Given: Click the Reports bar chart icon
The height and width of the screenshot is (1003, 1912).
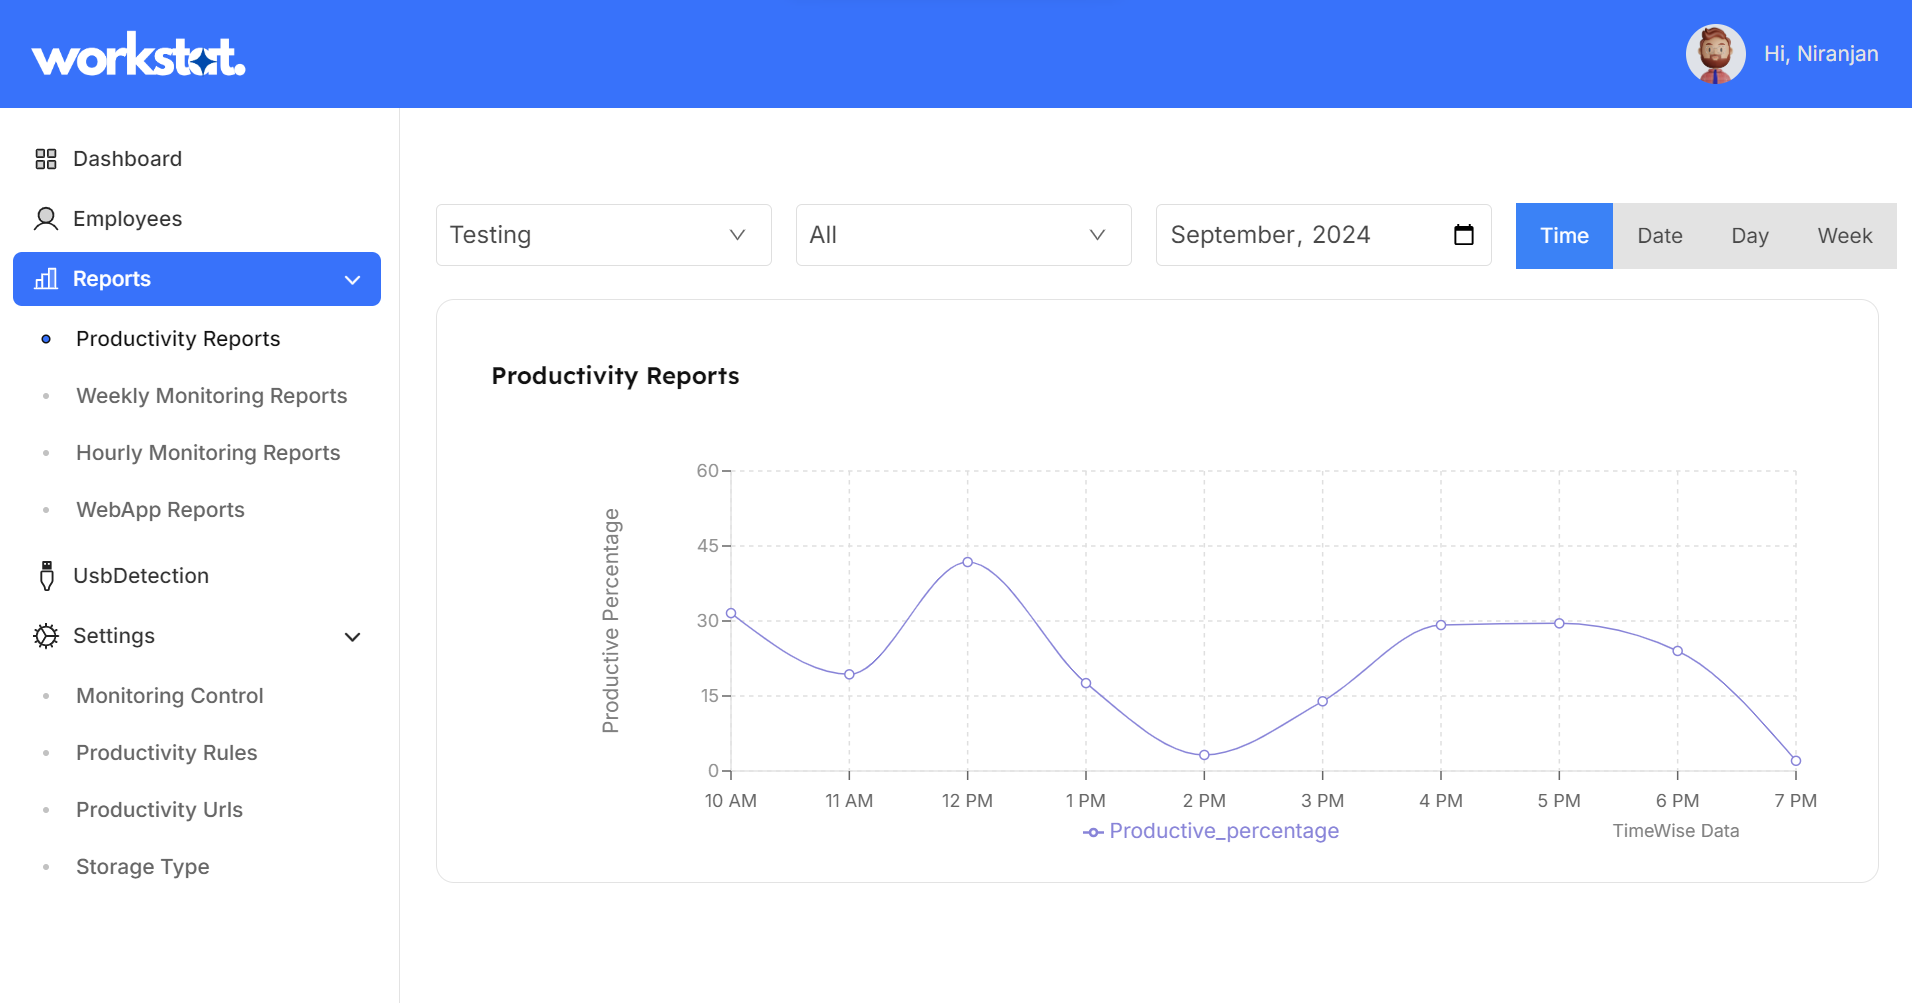Looking at the screenshot, I should coord(45,279).
